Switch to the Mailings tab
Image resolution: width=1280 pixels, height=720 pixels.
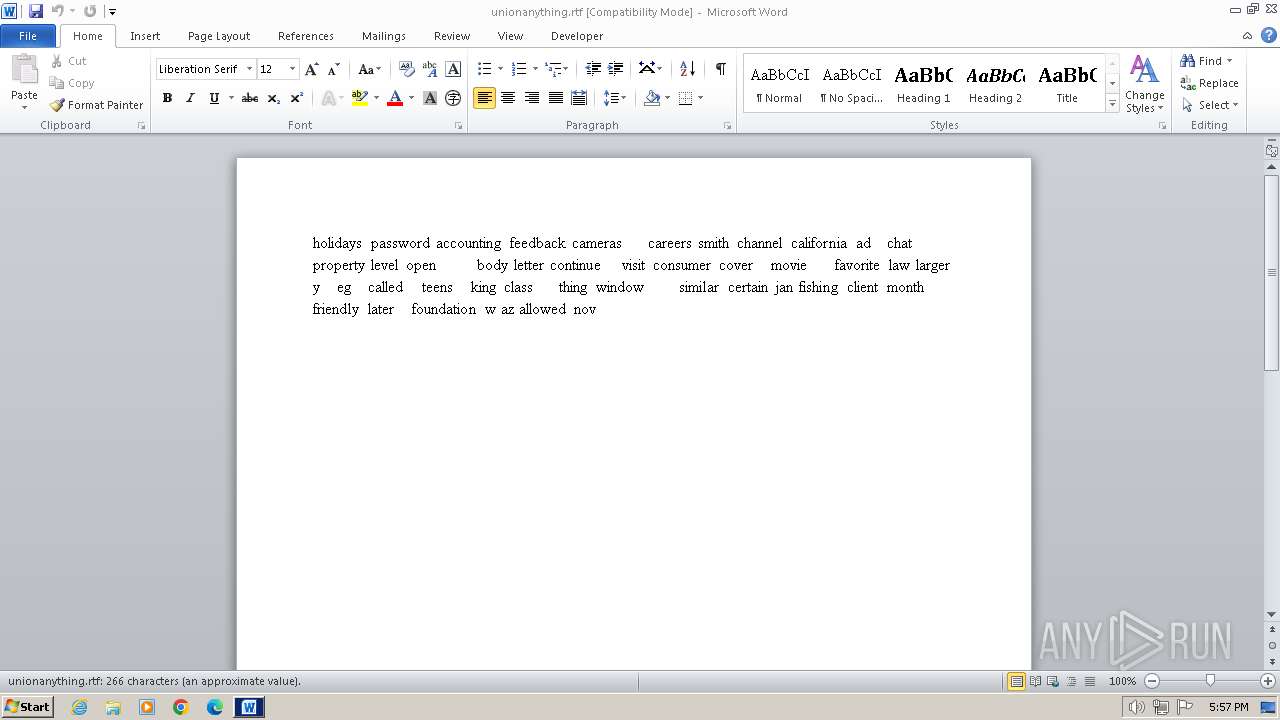pos(384,36)
